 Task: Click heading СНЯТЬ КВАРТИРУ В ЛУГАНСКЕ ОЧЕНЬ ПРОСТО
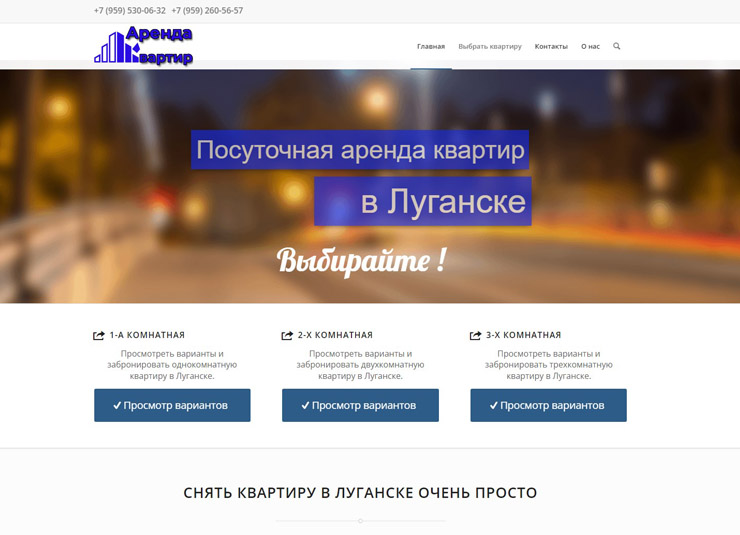click(360, 493)
